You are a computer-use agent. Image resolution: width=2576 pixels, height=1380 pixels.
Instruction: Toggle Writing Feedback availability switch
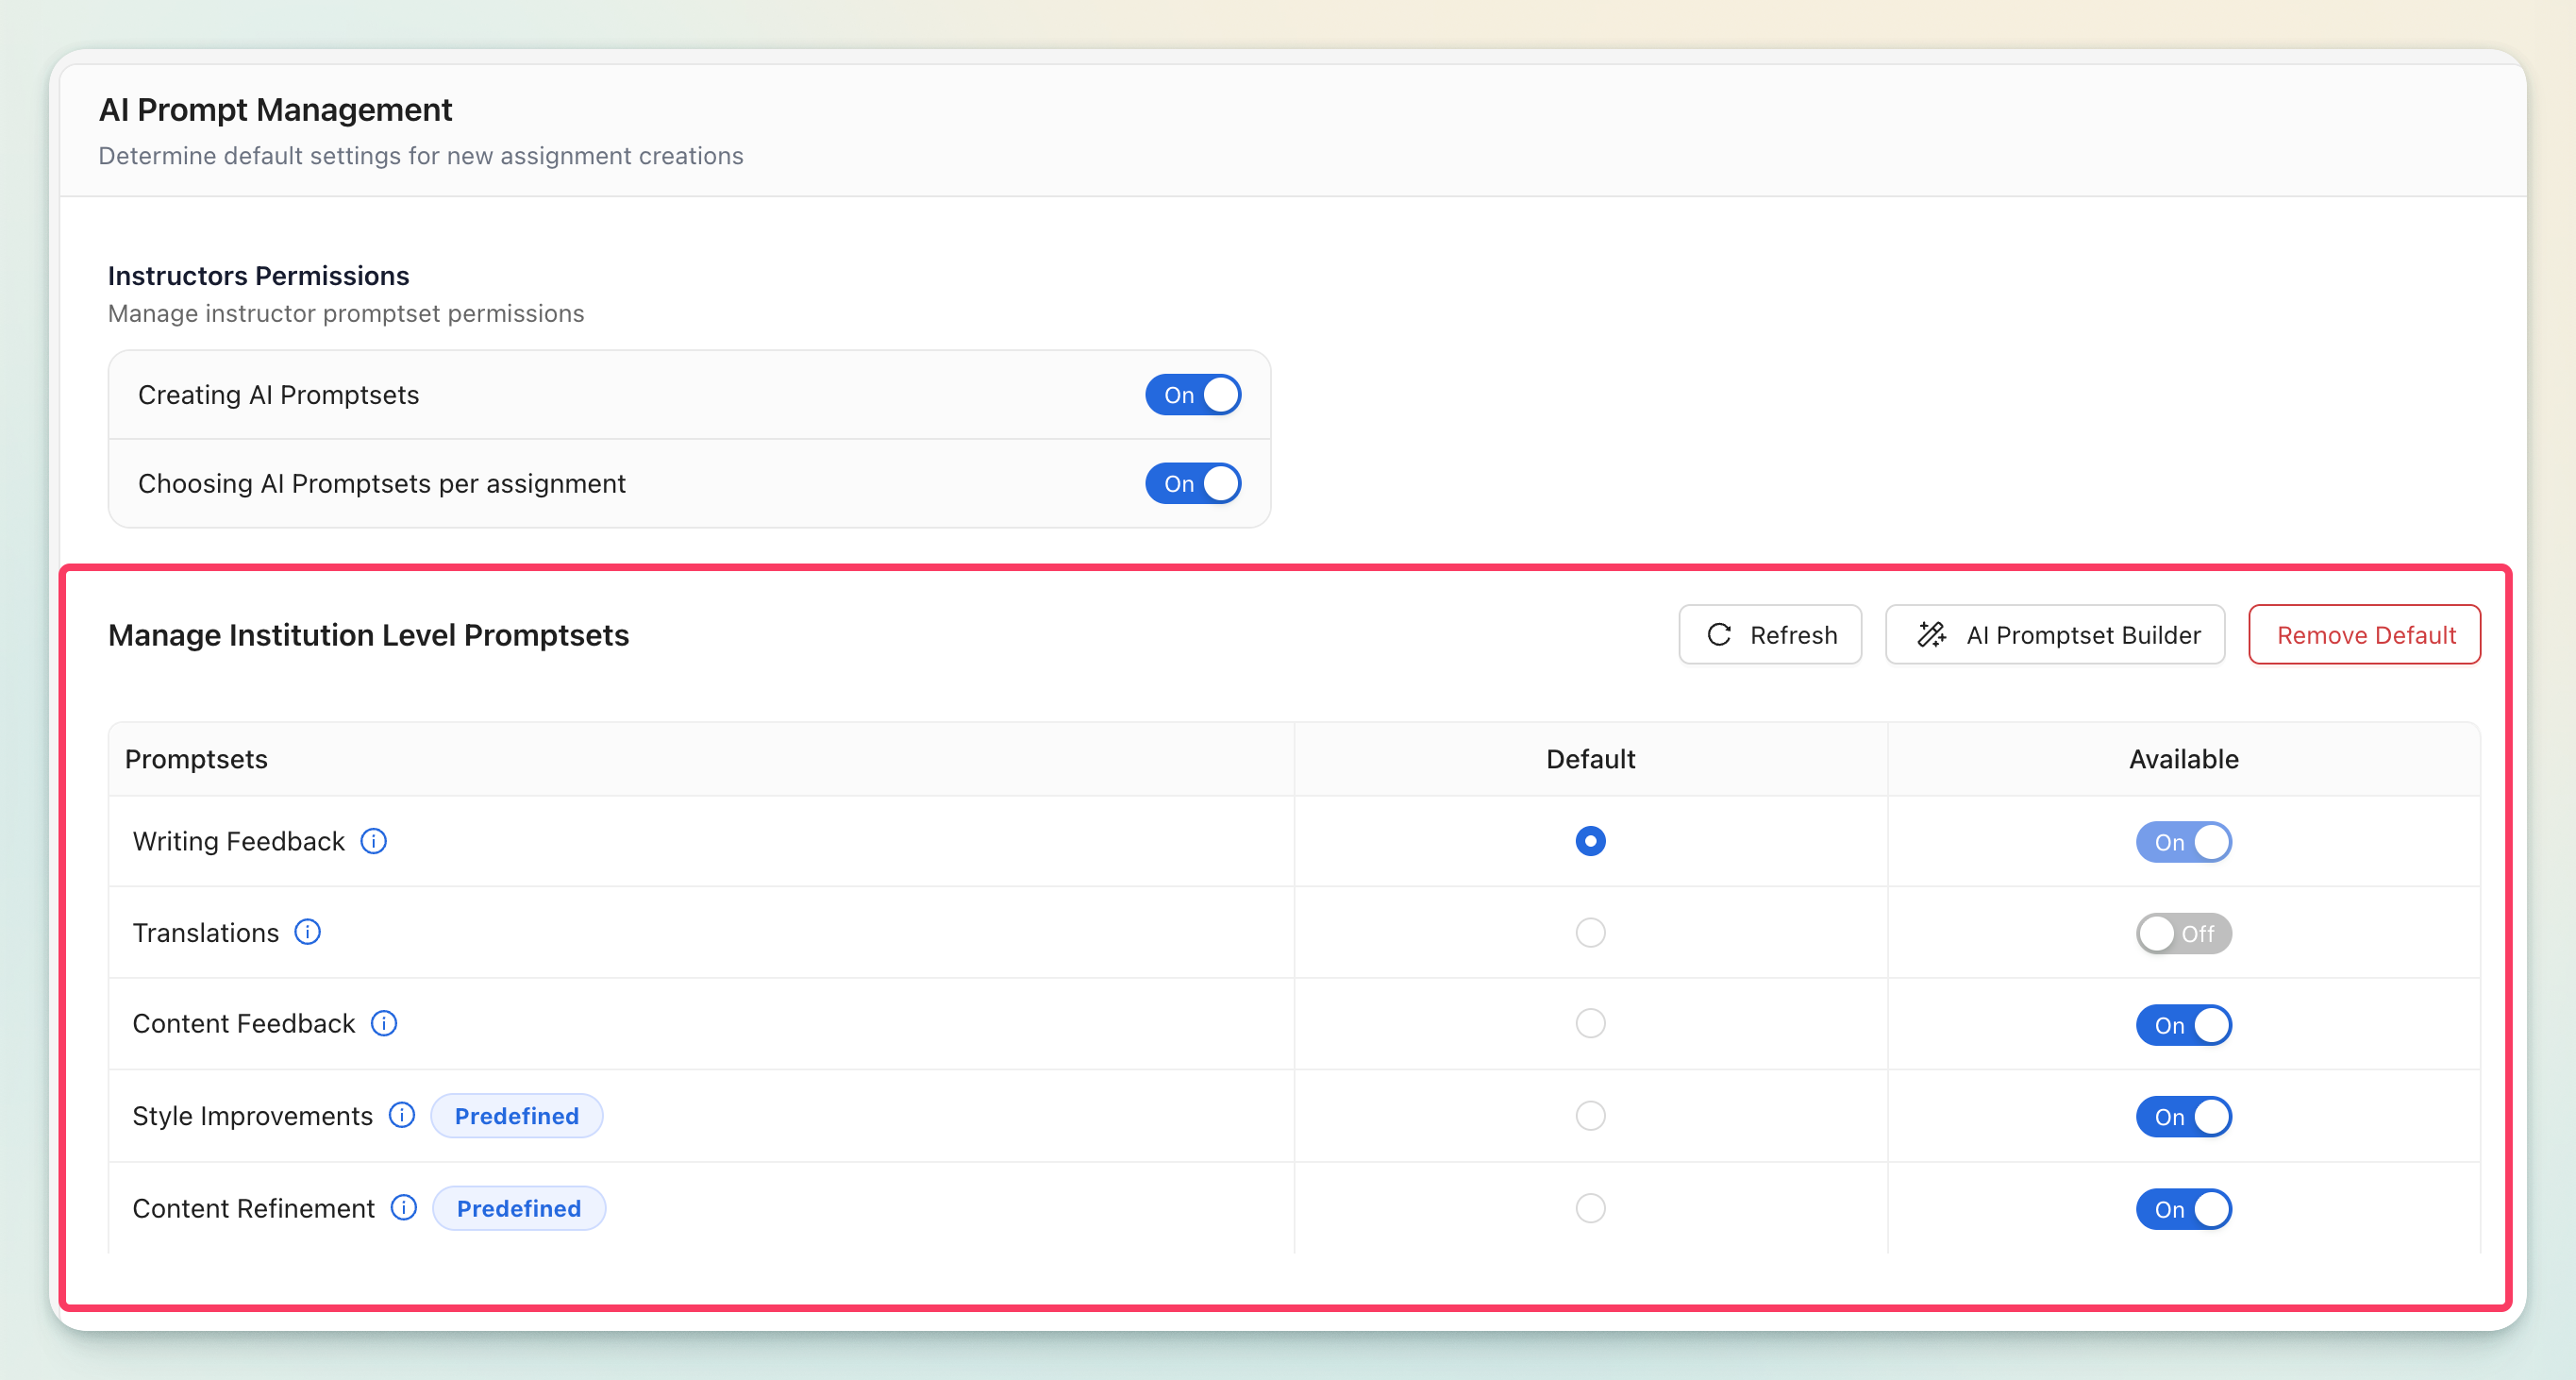tap(2183, 842)
